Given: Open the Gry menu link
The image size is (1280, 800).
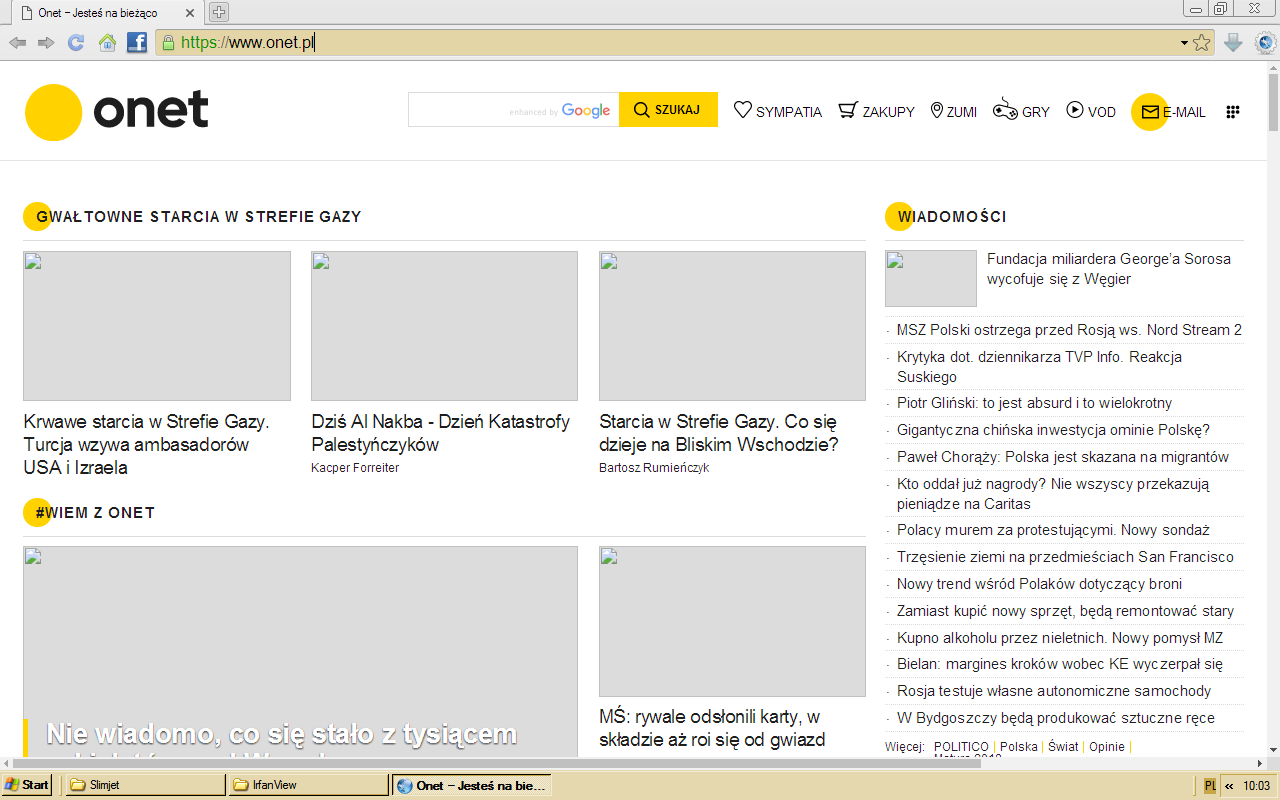Looking at the screenshot, I should tap(1036, 112).
